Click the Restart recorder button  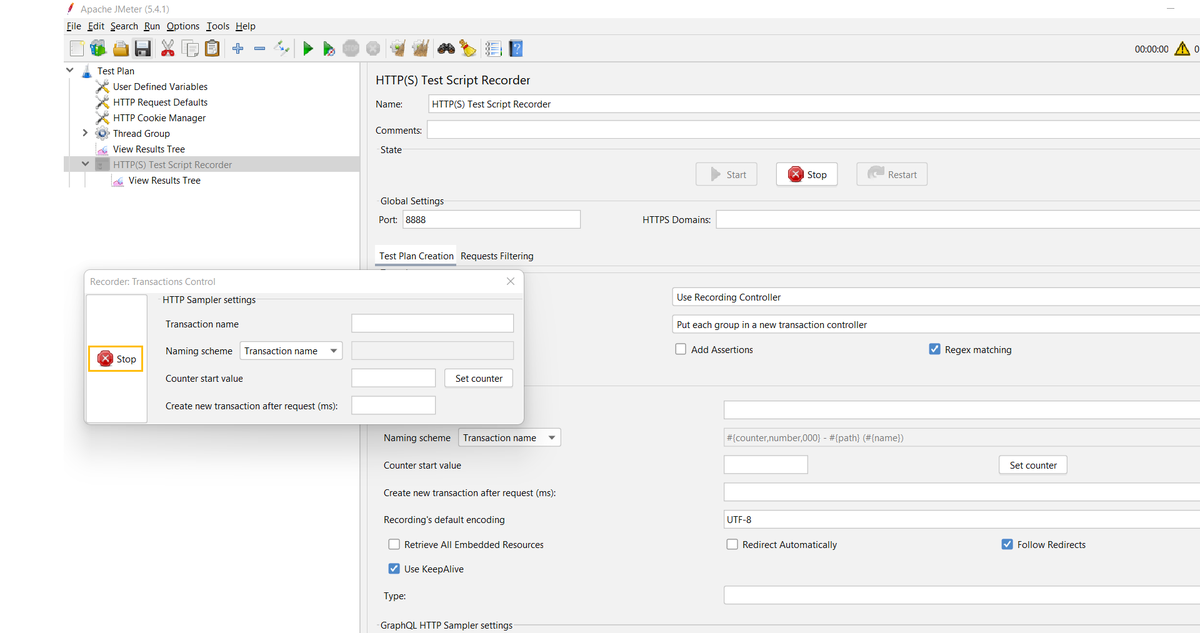[892, 174]
